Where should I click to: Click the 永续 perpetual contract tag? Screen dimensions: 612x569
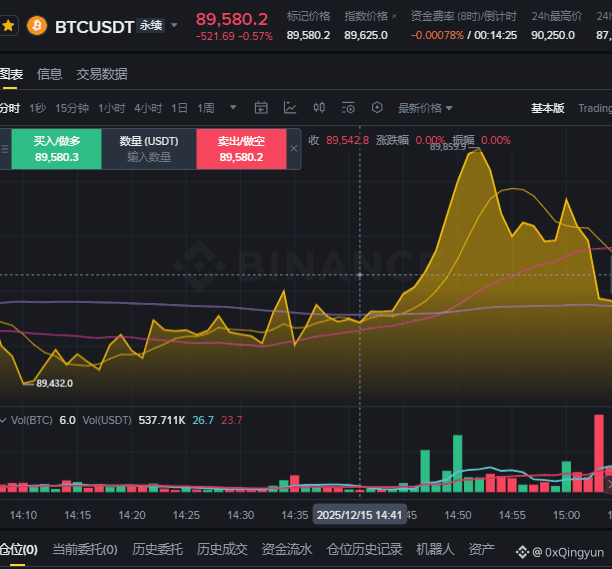pyautogui.click(x=151, y=25)
